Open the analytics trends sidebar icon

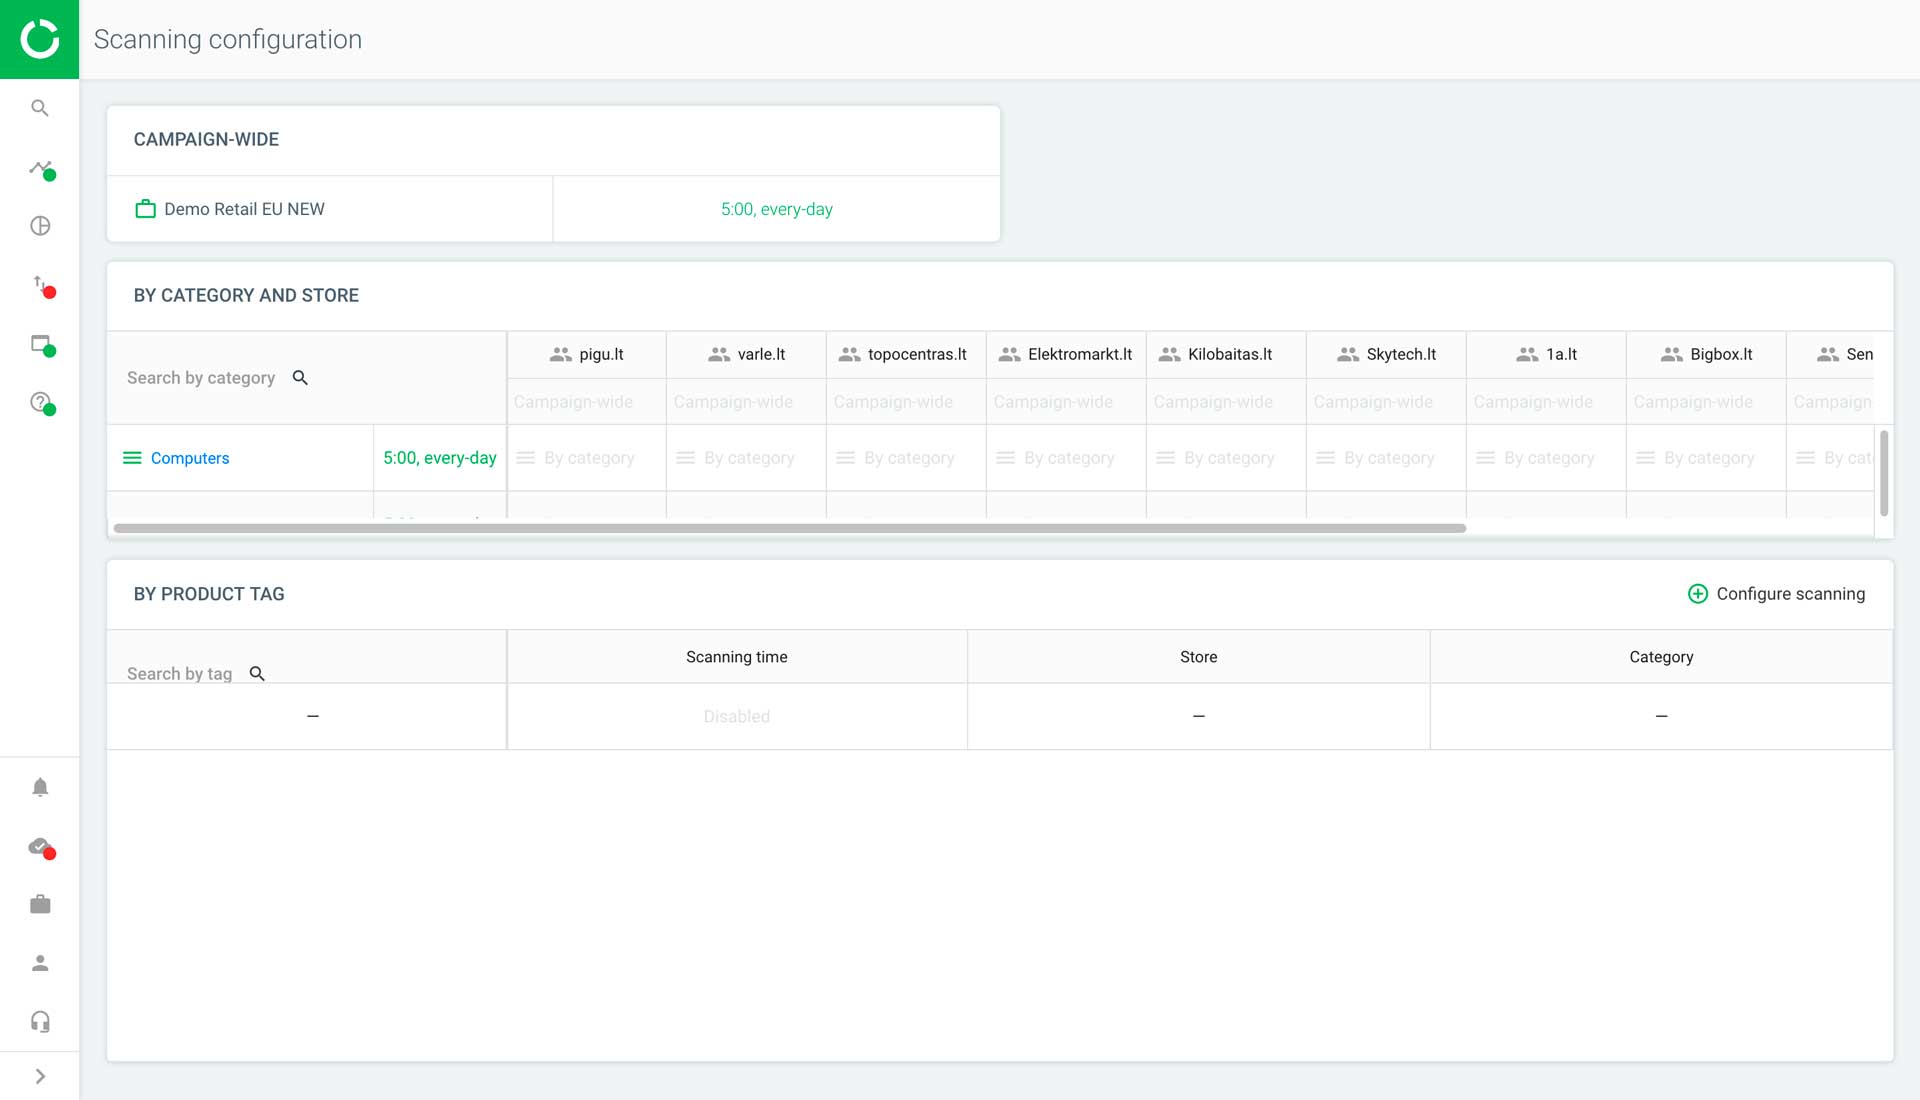tap(40, 172)
